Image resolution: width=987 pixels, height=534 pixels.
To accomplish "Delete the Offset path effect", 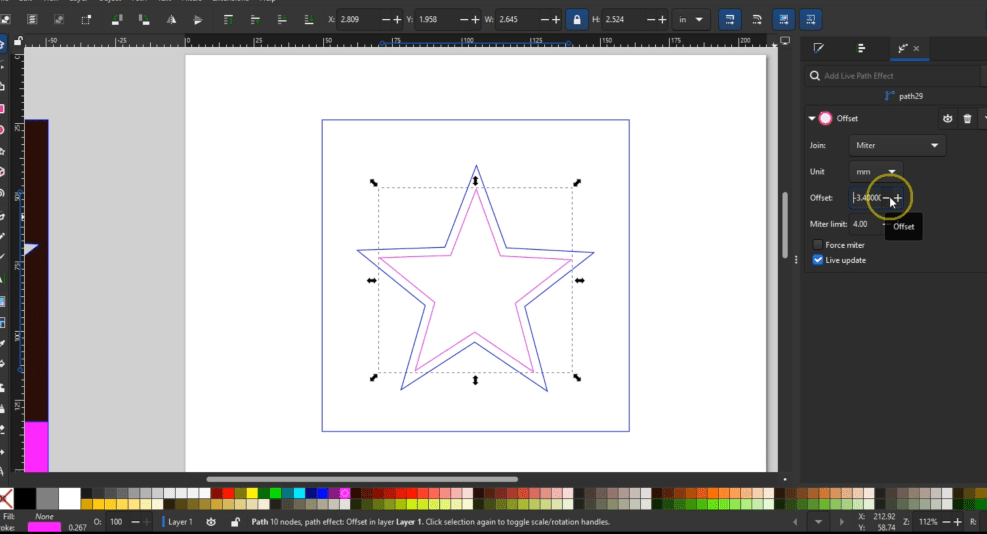I will (x=967, y=118).
